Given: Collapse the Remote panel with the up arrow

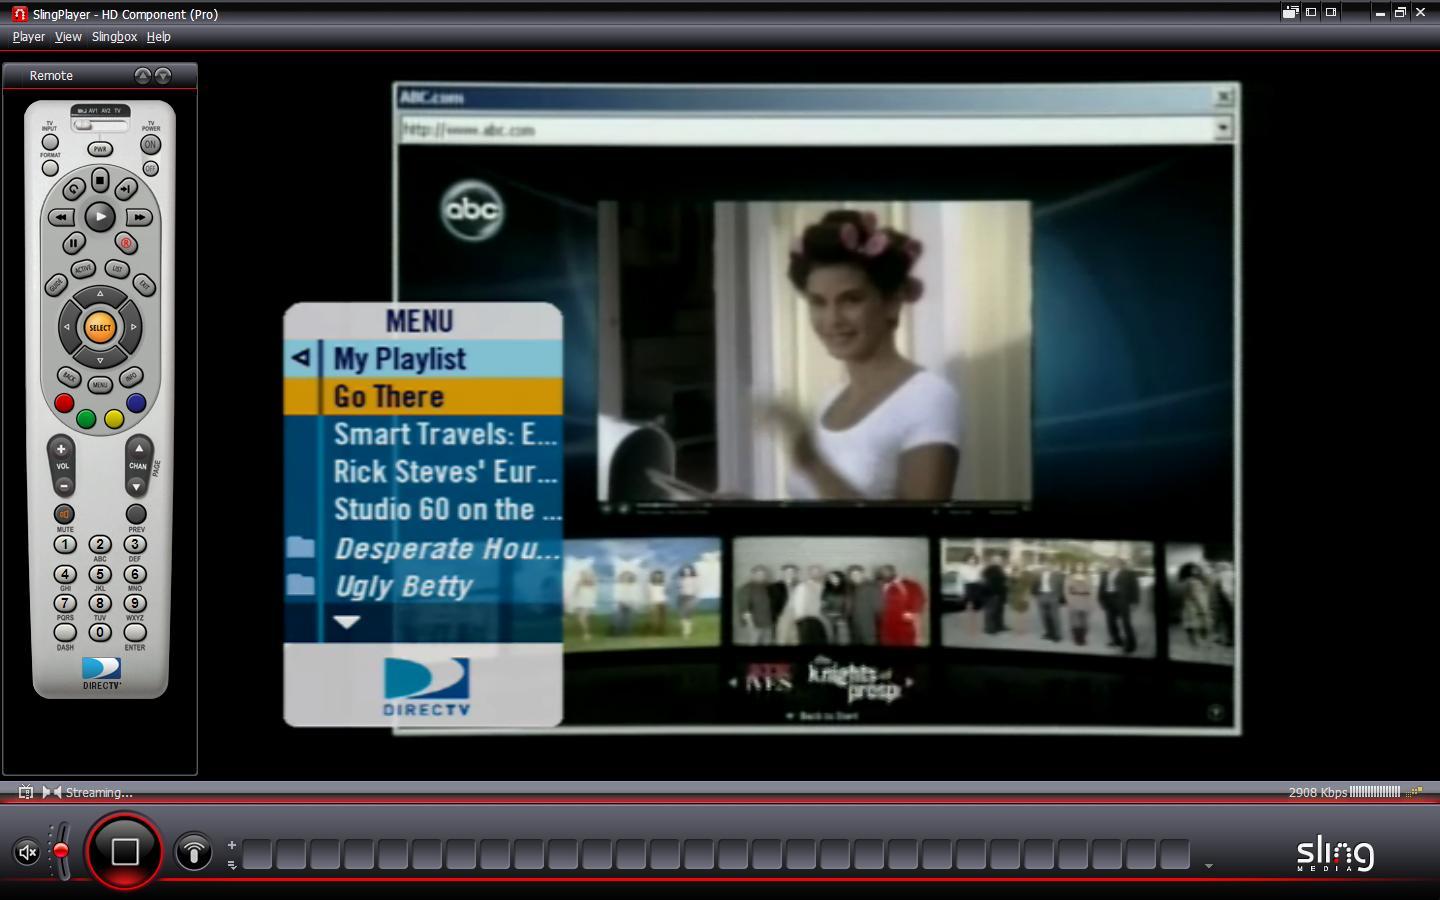Looking at the screenshot, I should tap(142, 76).
